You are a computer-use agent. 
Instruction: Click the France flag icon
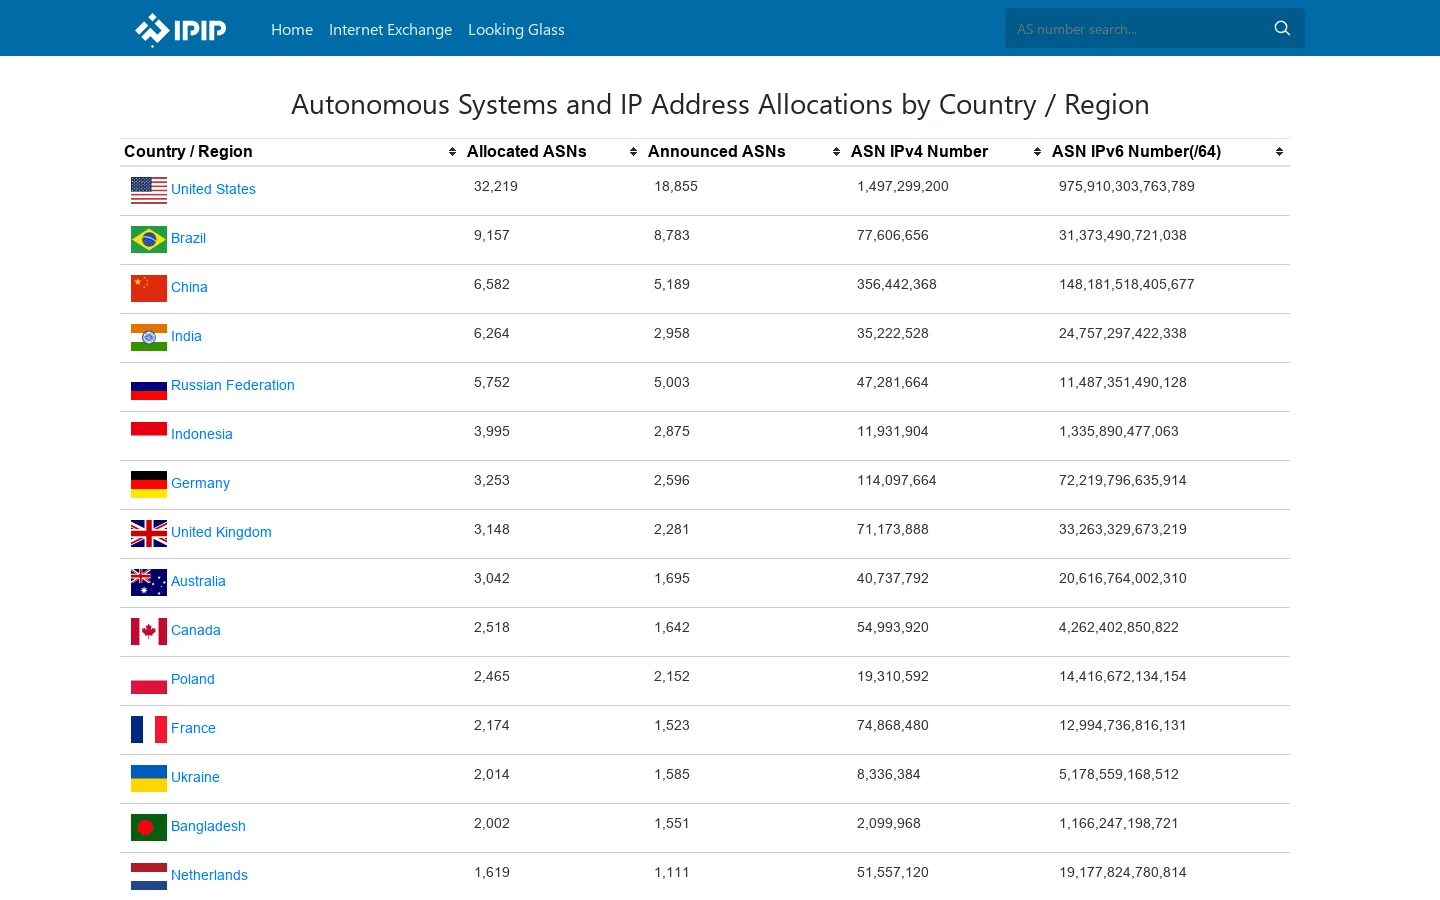click(x=149, y=729)
